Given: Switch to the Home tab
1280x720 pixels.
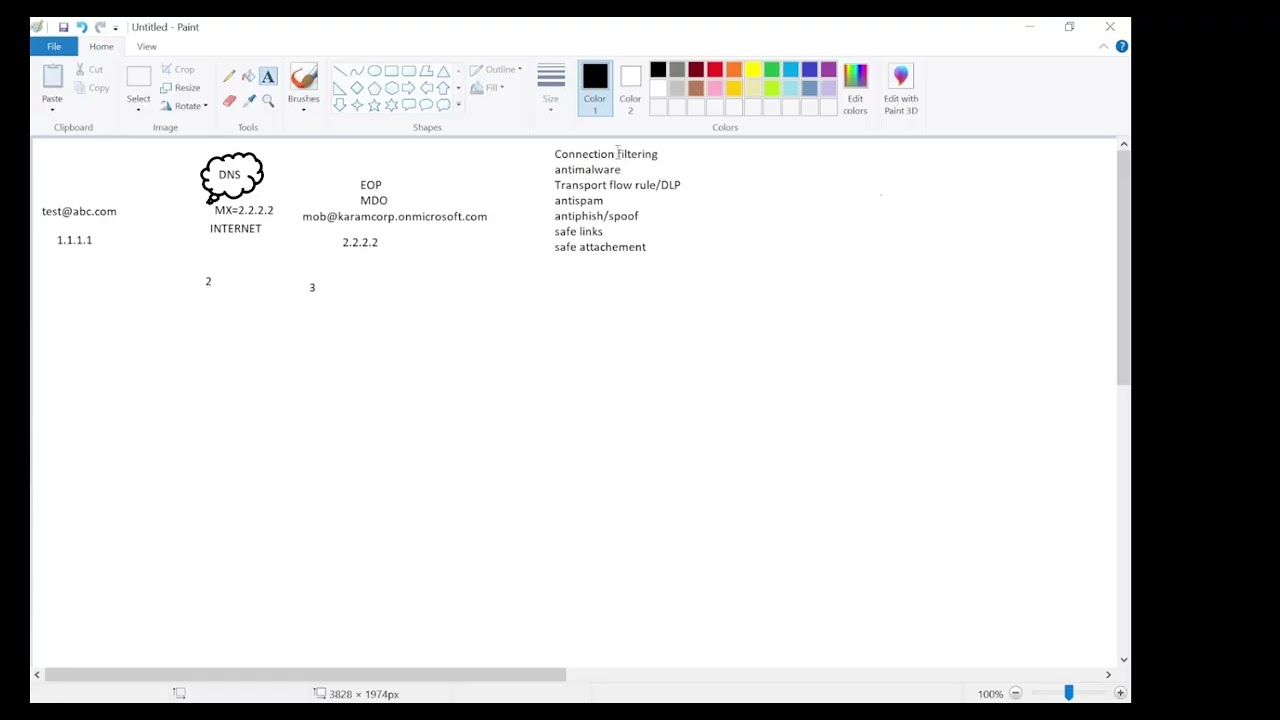Looking at the screenshot, I should click(x=101, y=46).
